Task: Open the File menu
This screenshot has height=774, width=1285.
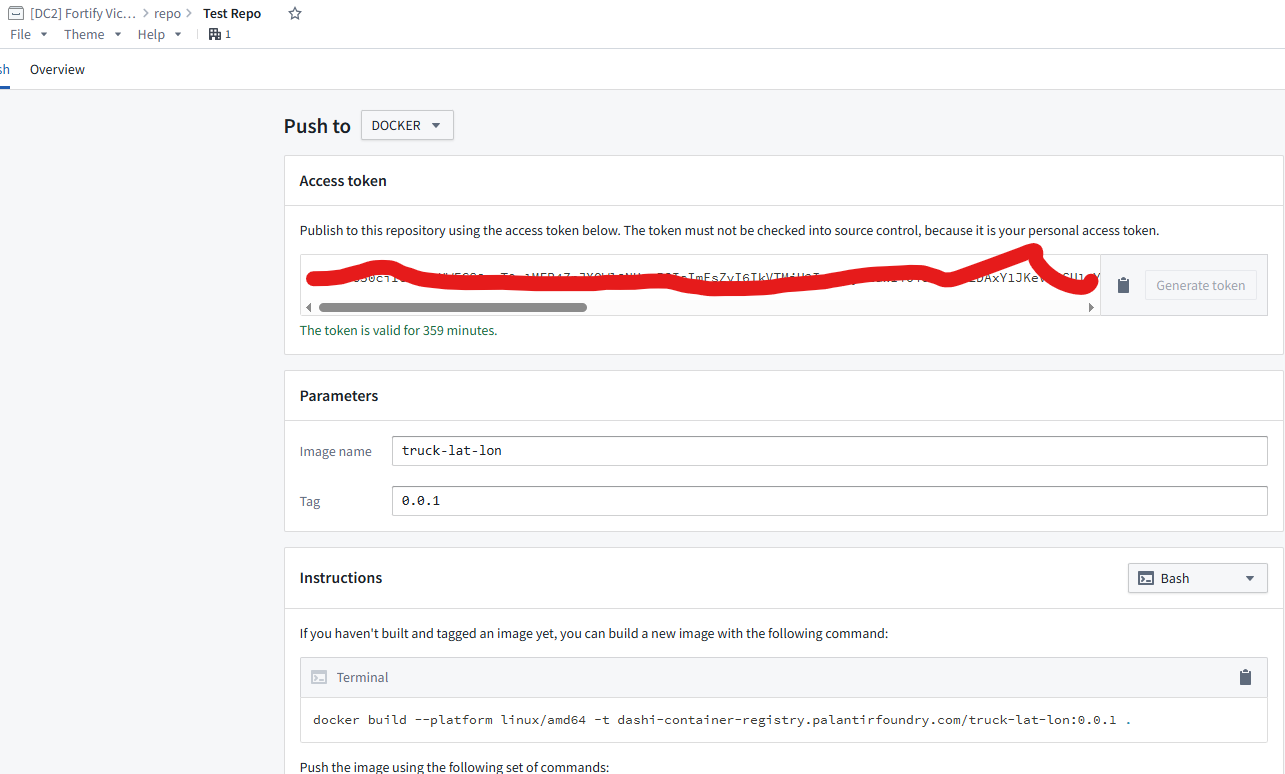Action: tap(28, 34)
